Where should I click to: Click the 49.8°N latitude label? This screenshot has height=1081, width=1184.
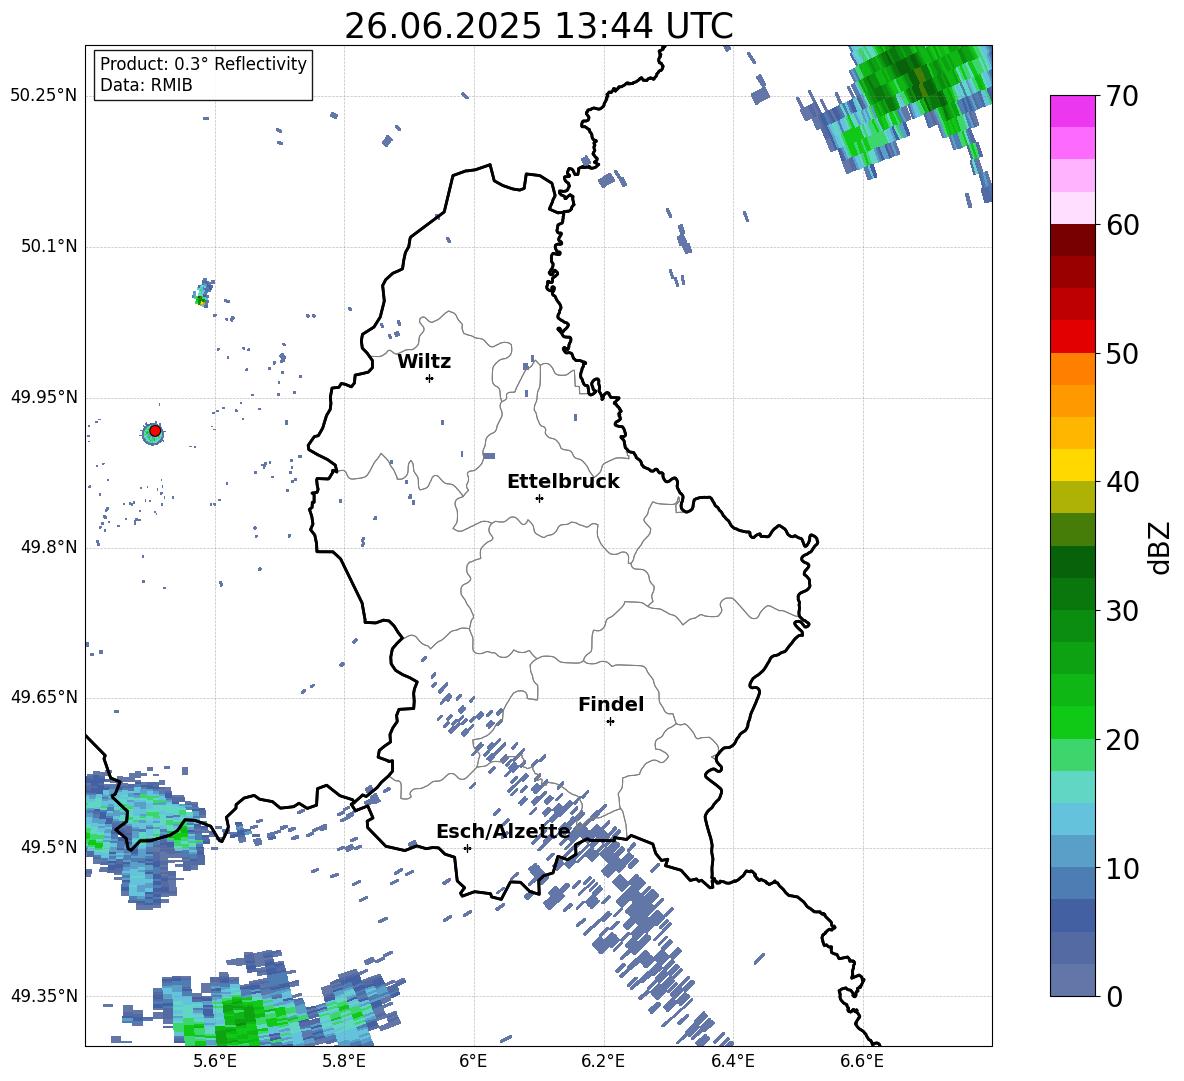click(x=48, y=547)
